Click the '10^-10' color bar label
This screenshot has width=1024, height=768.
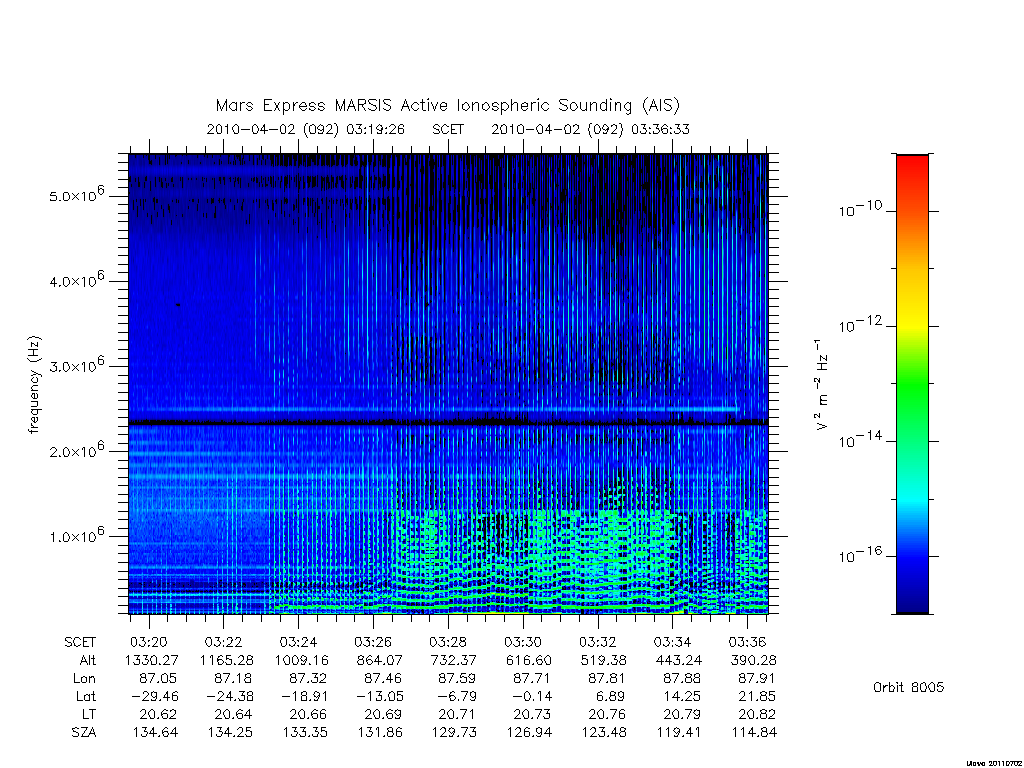[860, 209]
